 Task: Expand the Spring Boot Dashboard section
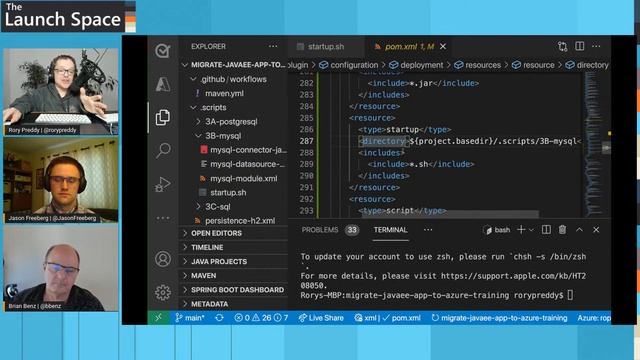pyautogui.click(x=234, y=290)
